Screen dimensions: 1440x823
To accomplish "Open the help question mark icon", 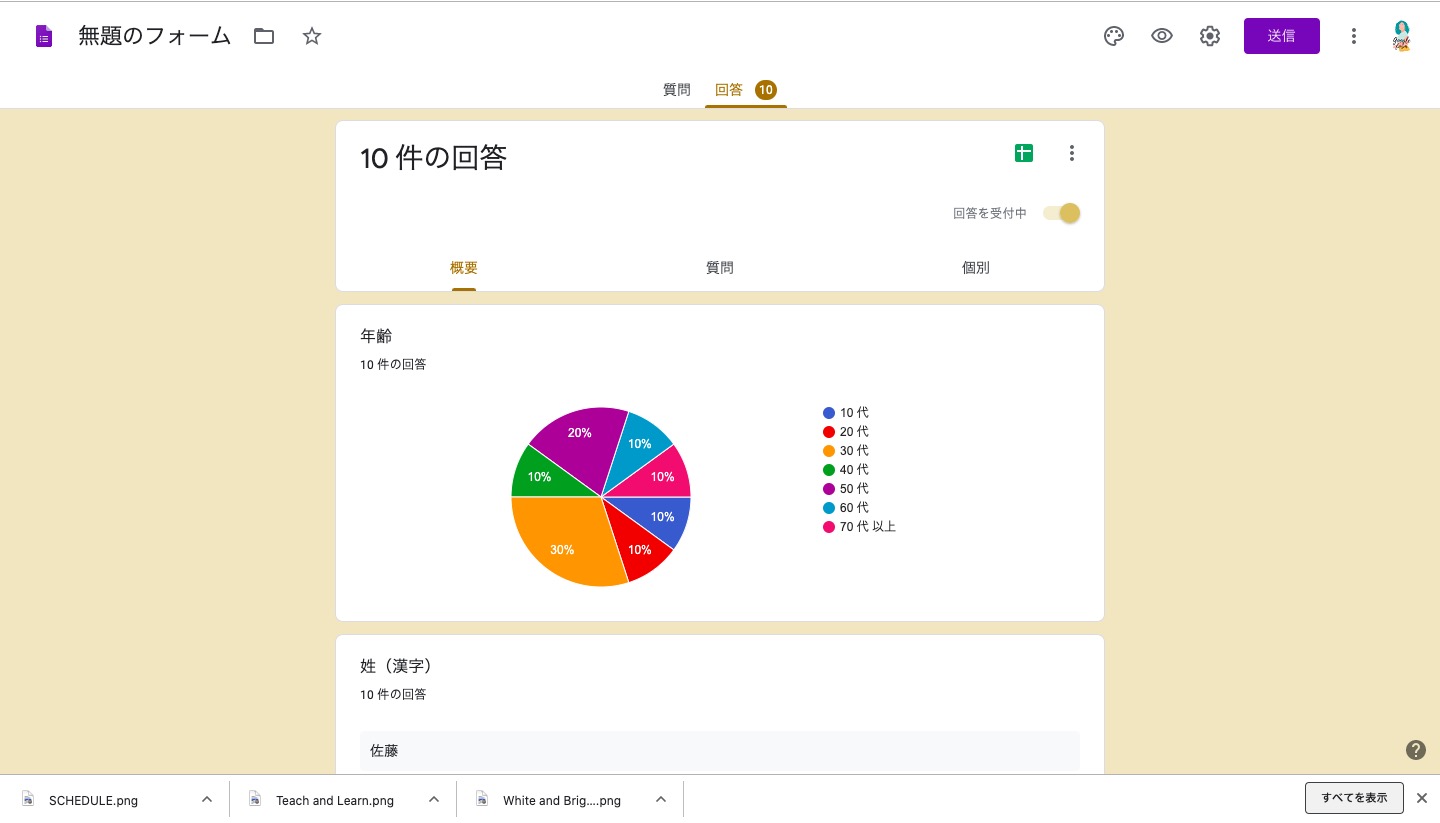I will 1415,750.
